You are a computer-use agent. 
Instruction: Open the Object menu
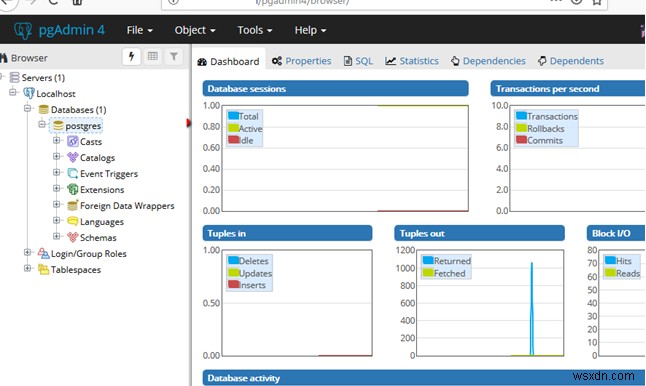tap(195, 30)
